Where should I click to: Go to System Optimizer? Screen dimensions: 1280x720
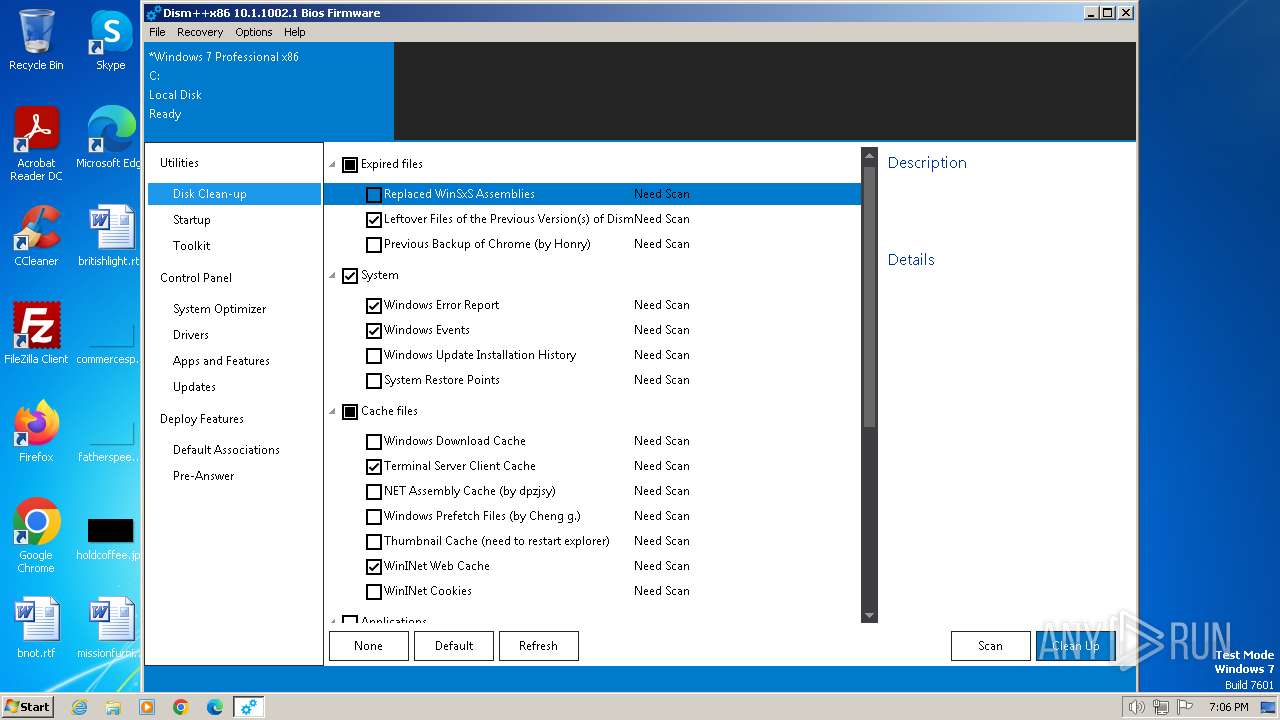coord(220,309)
